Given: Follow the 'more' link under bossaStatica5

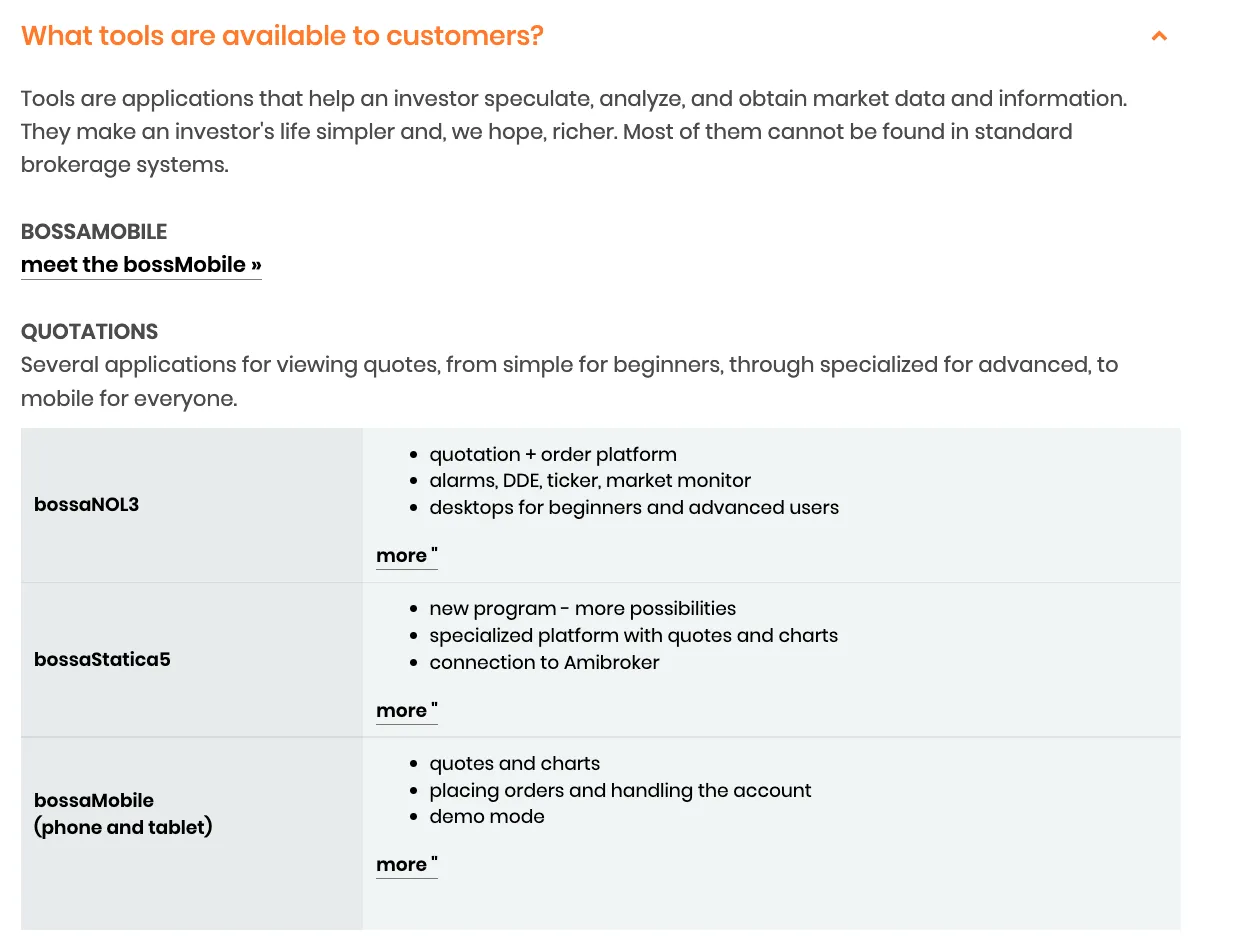Looking at the screenshot, I should [407, 711].
